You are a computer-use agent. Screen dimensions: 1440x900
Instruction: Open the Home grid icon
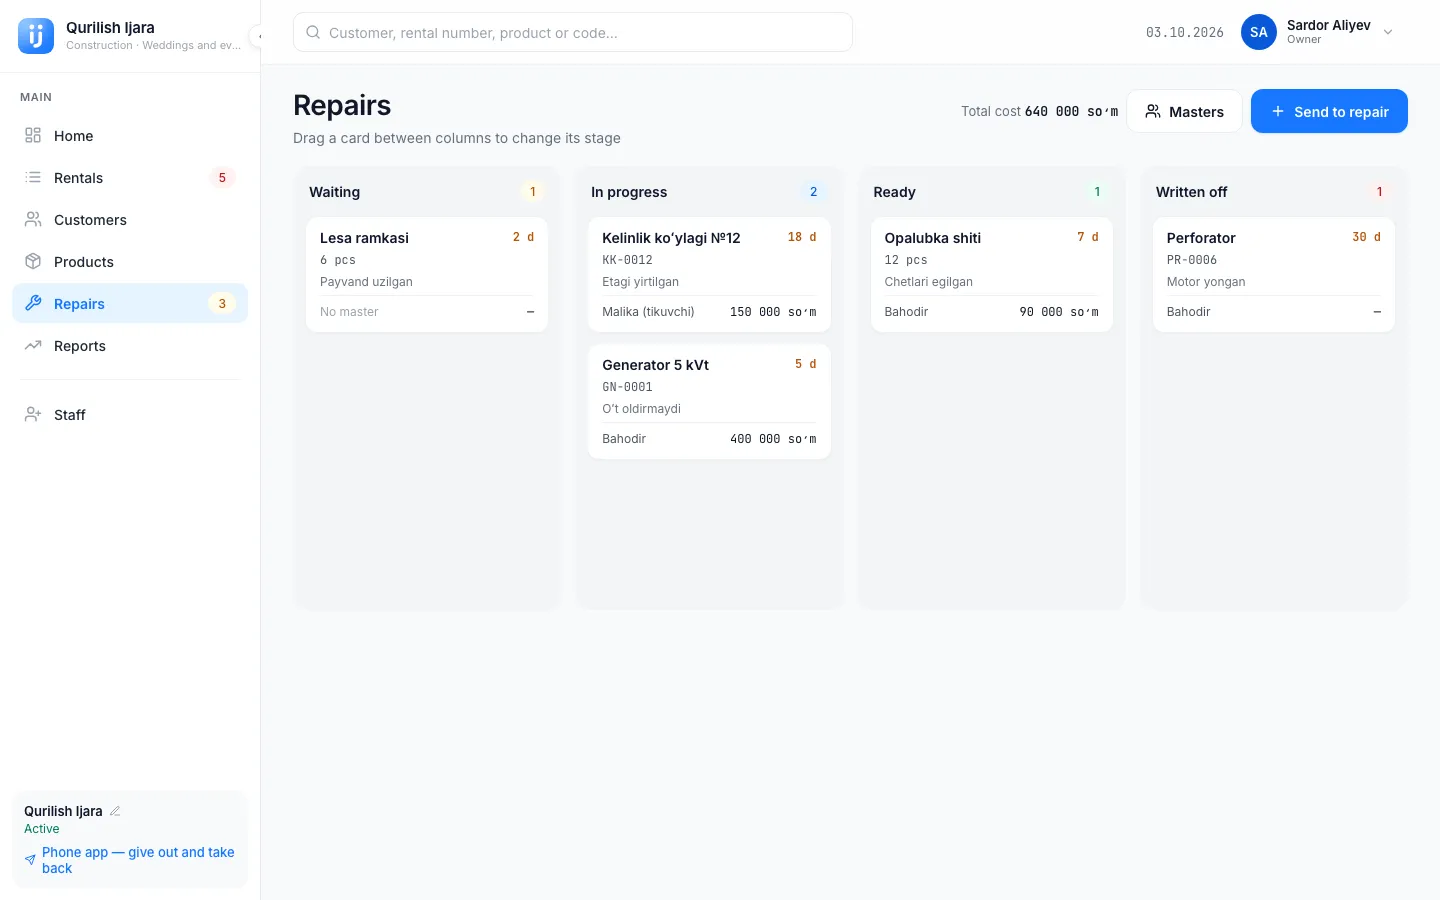(33, 135)
